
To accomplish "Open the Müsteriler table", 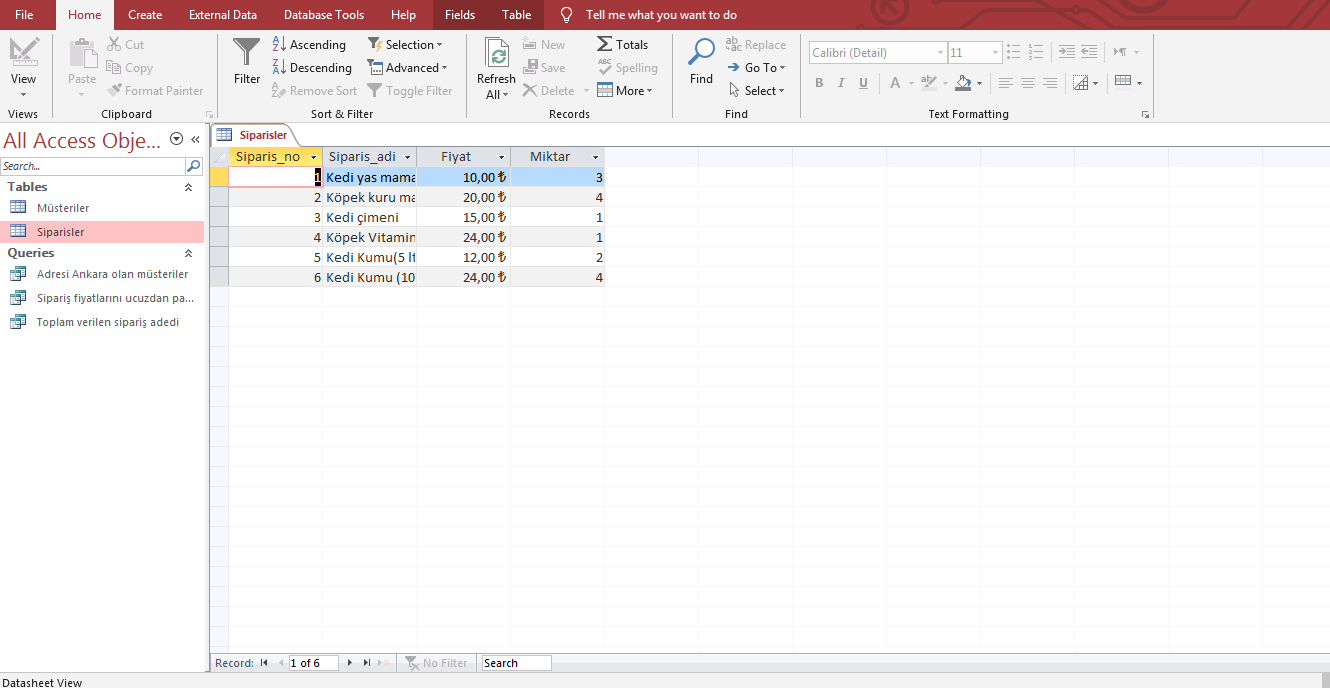I will point(63,208).
